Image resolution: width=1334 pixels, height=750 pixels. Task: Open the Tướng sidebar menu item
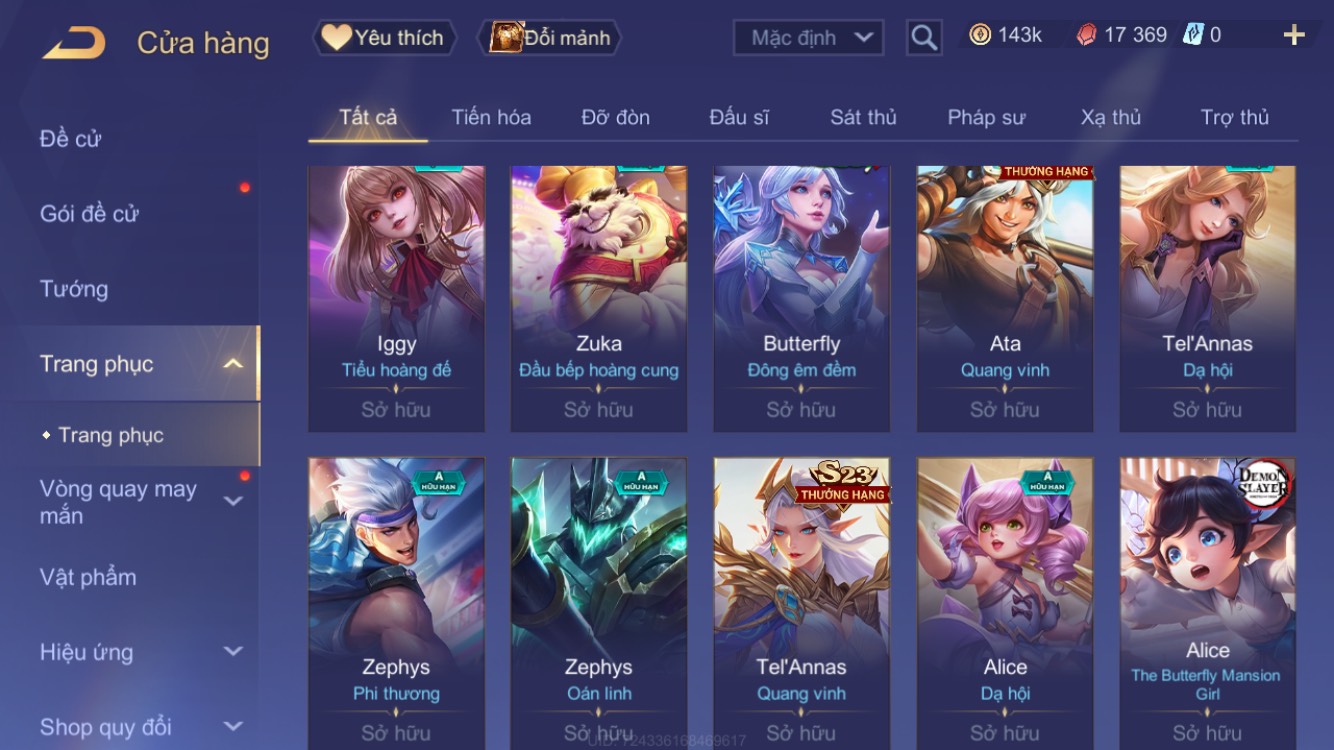pos(74,289)
